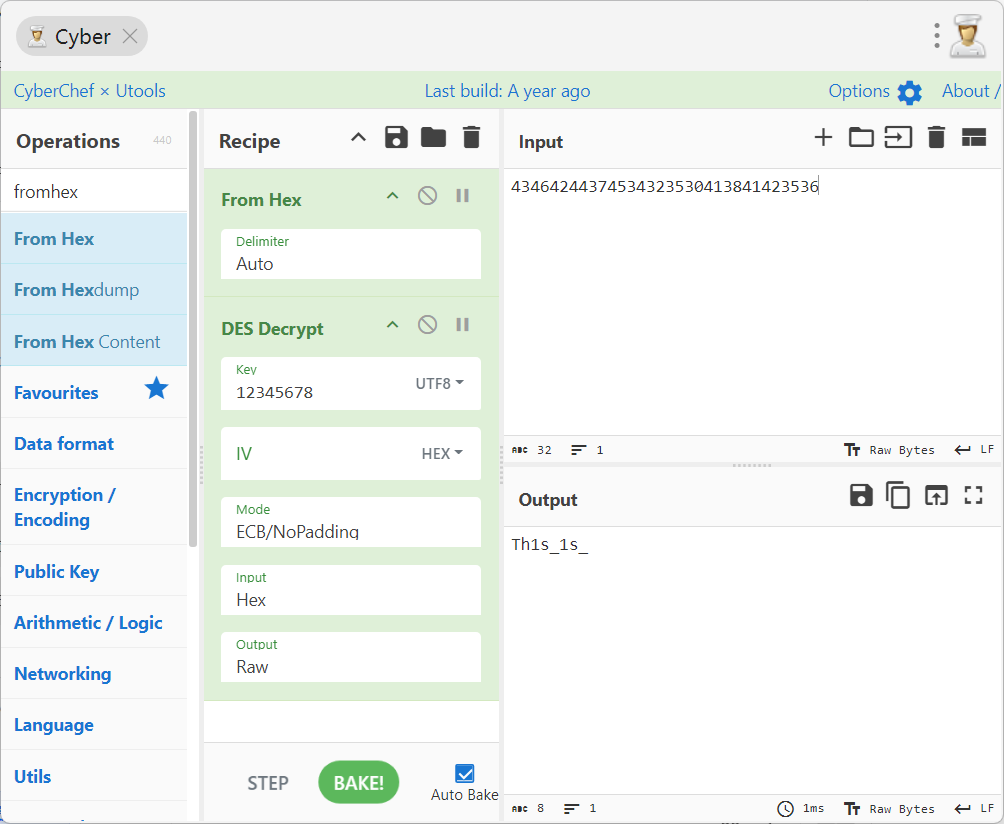Screen dimensions: 1004x824
Task: Load a recipe from folder icon
Action: pyautogui.click(x=433, y=137)
